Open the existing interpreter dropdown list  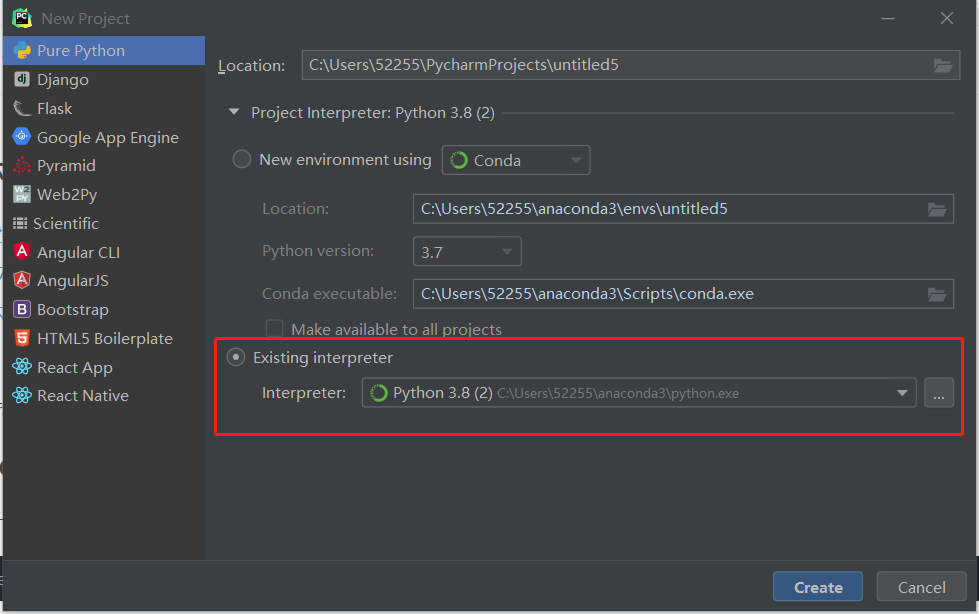coord(901,392)
